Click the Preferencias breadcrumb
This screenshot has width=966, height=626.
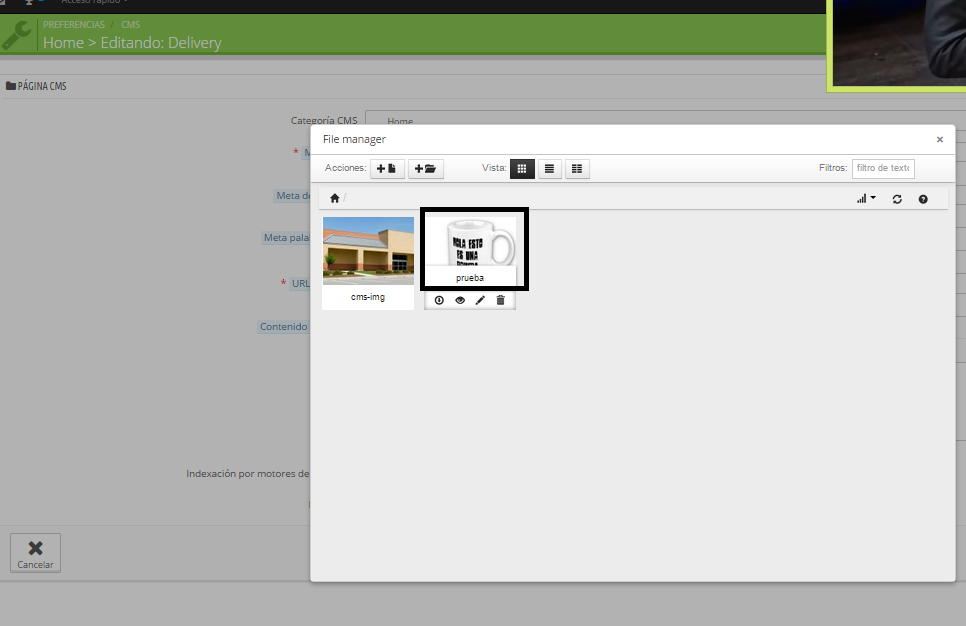[73, 25]
